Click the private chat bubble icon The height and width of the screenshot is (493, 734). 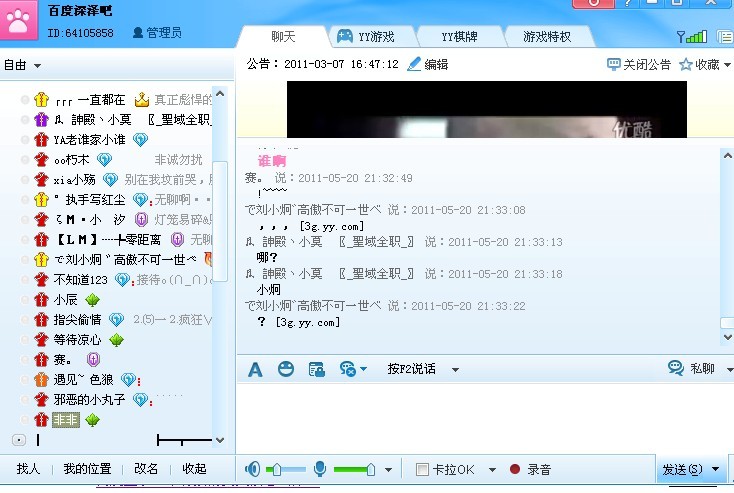coord(676,368)
